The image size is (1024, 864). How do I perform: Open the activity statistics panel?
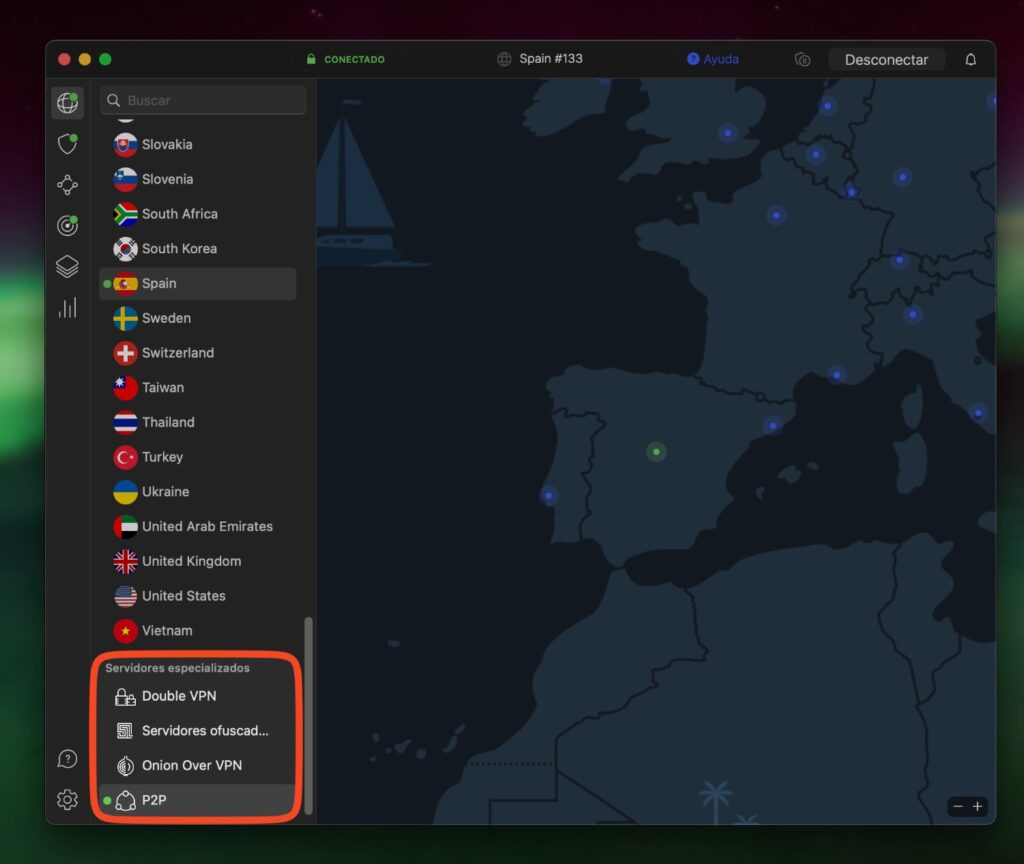click(67, 307)
